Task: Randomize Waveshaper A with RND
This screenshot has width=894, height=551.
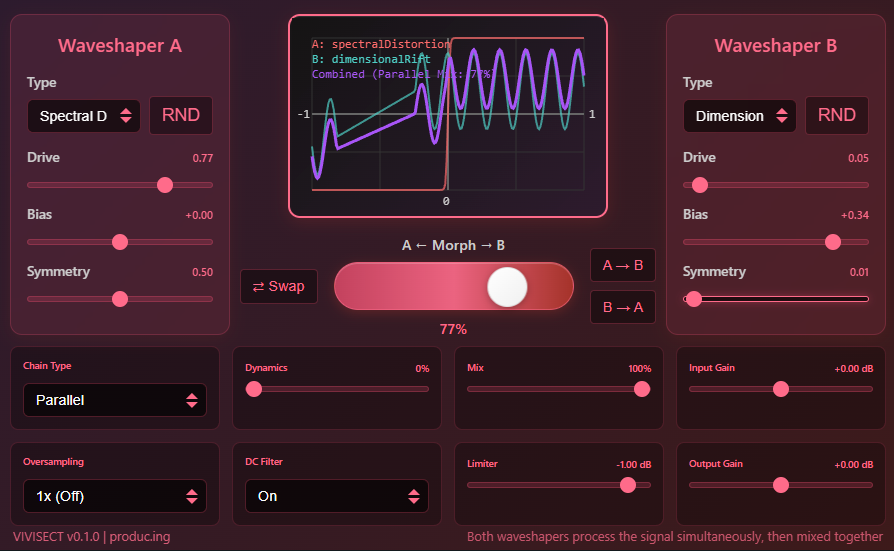Action: tap(181, 115)
